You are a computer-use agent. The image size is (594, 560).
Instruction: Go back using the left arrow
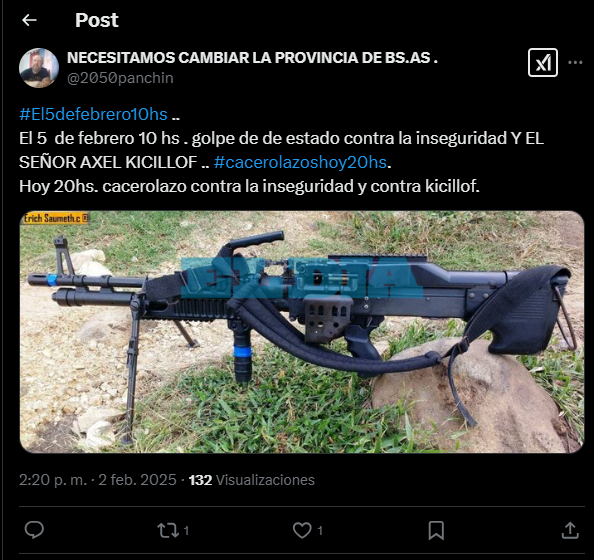[29, 20]
